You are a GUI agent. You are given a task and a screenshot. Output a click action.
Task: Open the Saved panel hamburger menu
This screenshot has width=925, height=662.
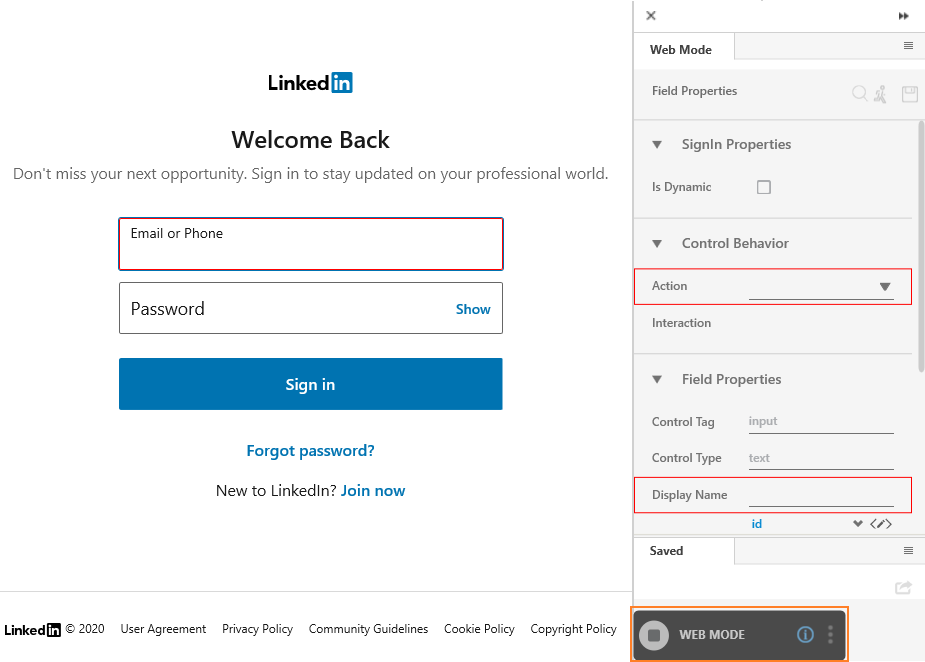(908, 550)
